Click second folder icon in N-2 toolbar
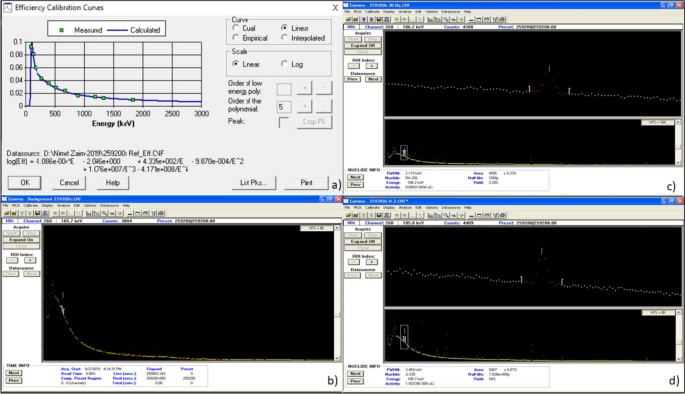Viewport: 685px width, 394px height. pos(356,215)
